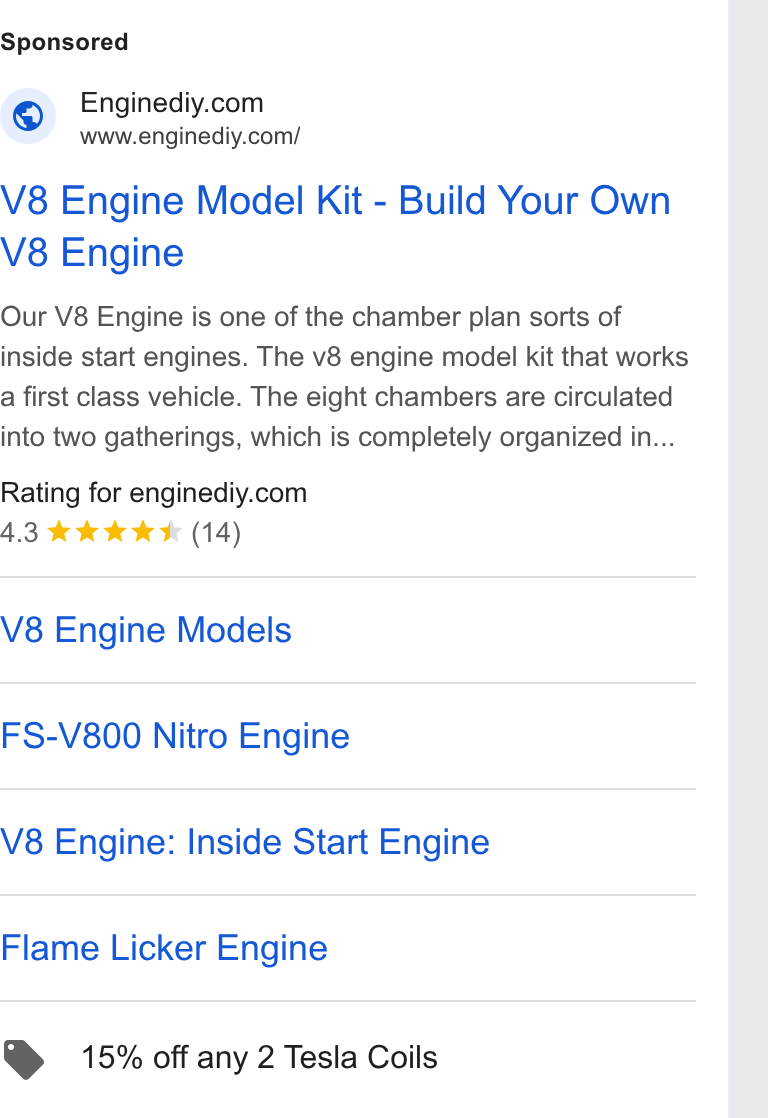Open the V8 Engine Model Kit headline link
The height and width of the screenshot is (1118, 768).
335,226
